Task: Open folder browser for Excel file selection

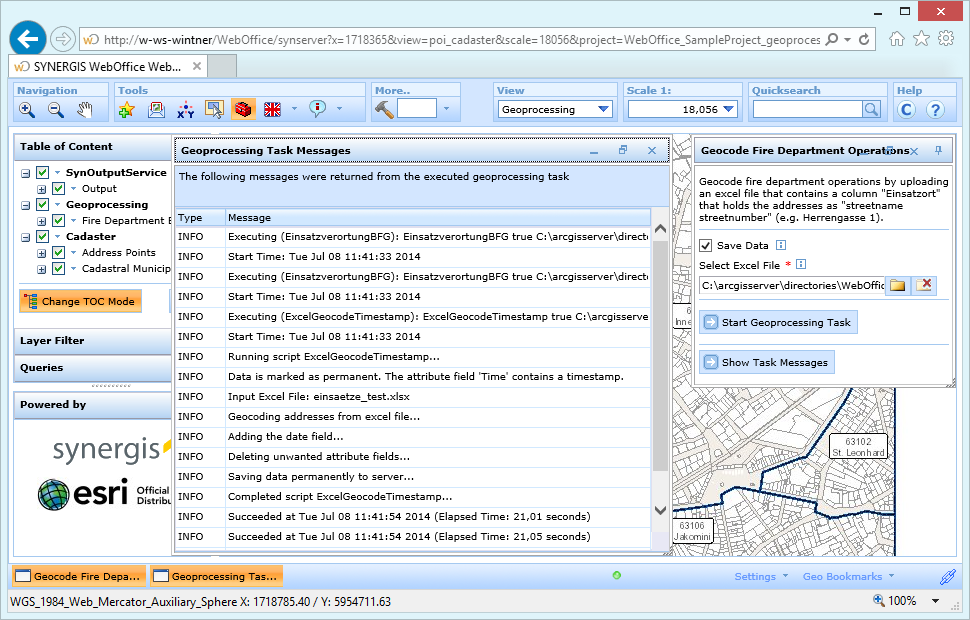Action: [897, 285]
